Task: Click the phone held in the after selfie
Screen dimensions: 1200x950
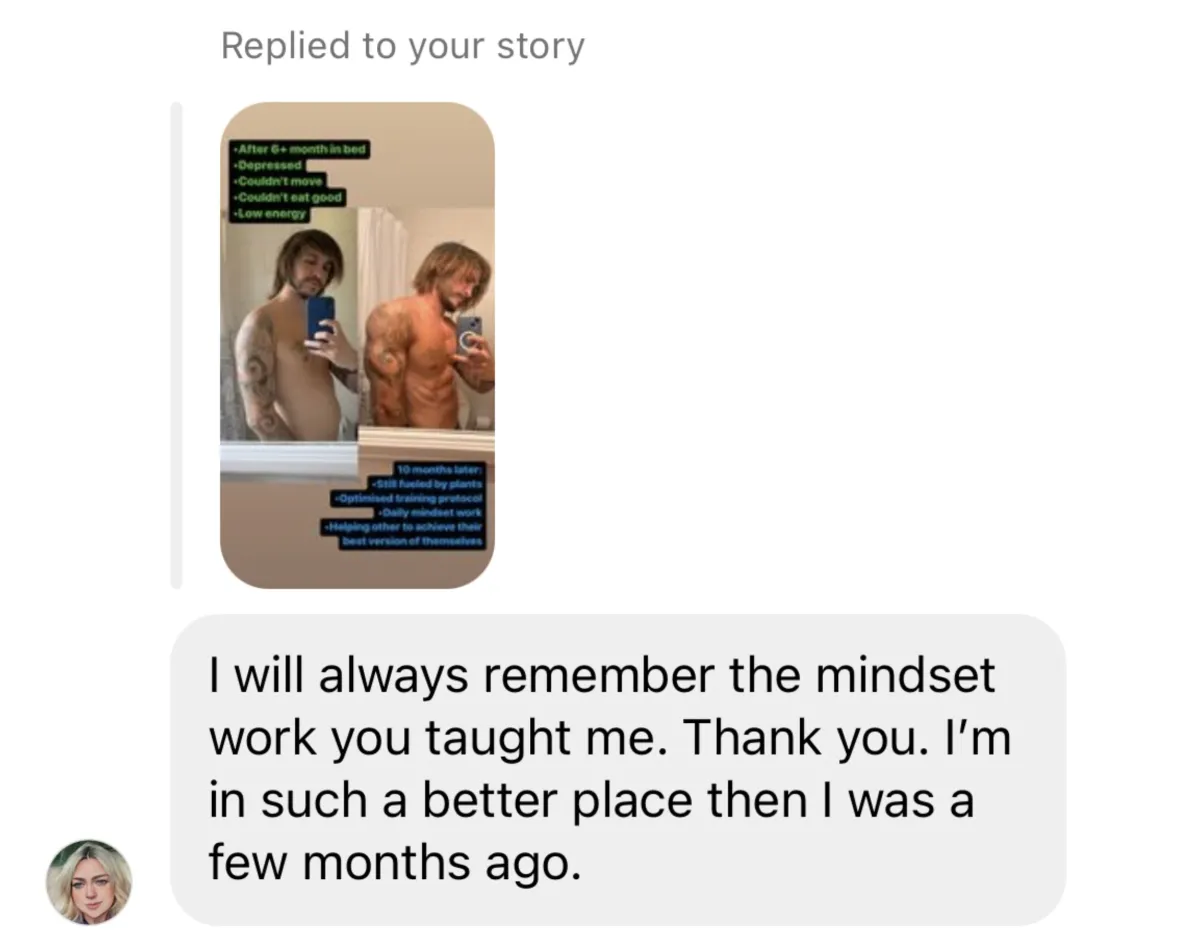Action: tap(469, 333)
